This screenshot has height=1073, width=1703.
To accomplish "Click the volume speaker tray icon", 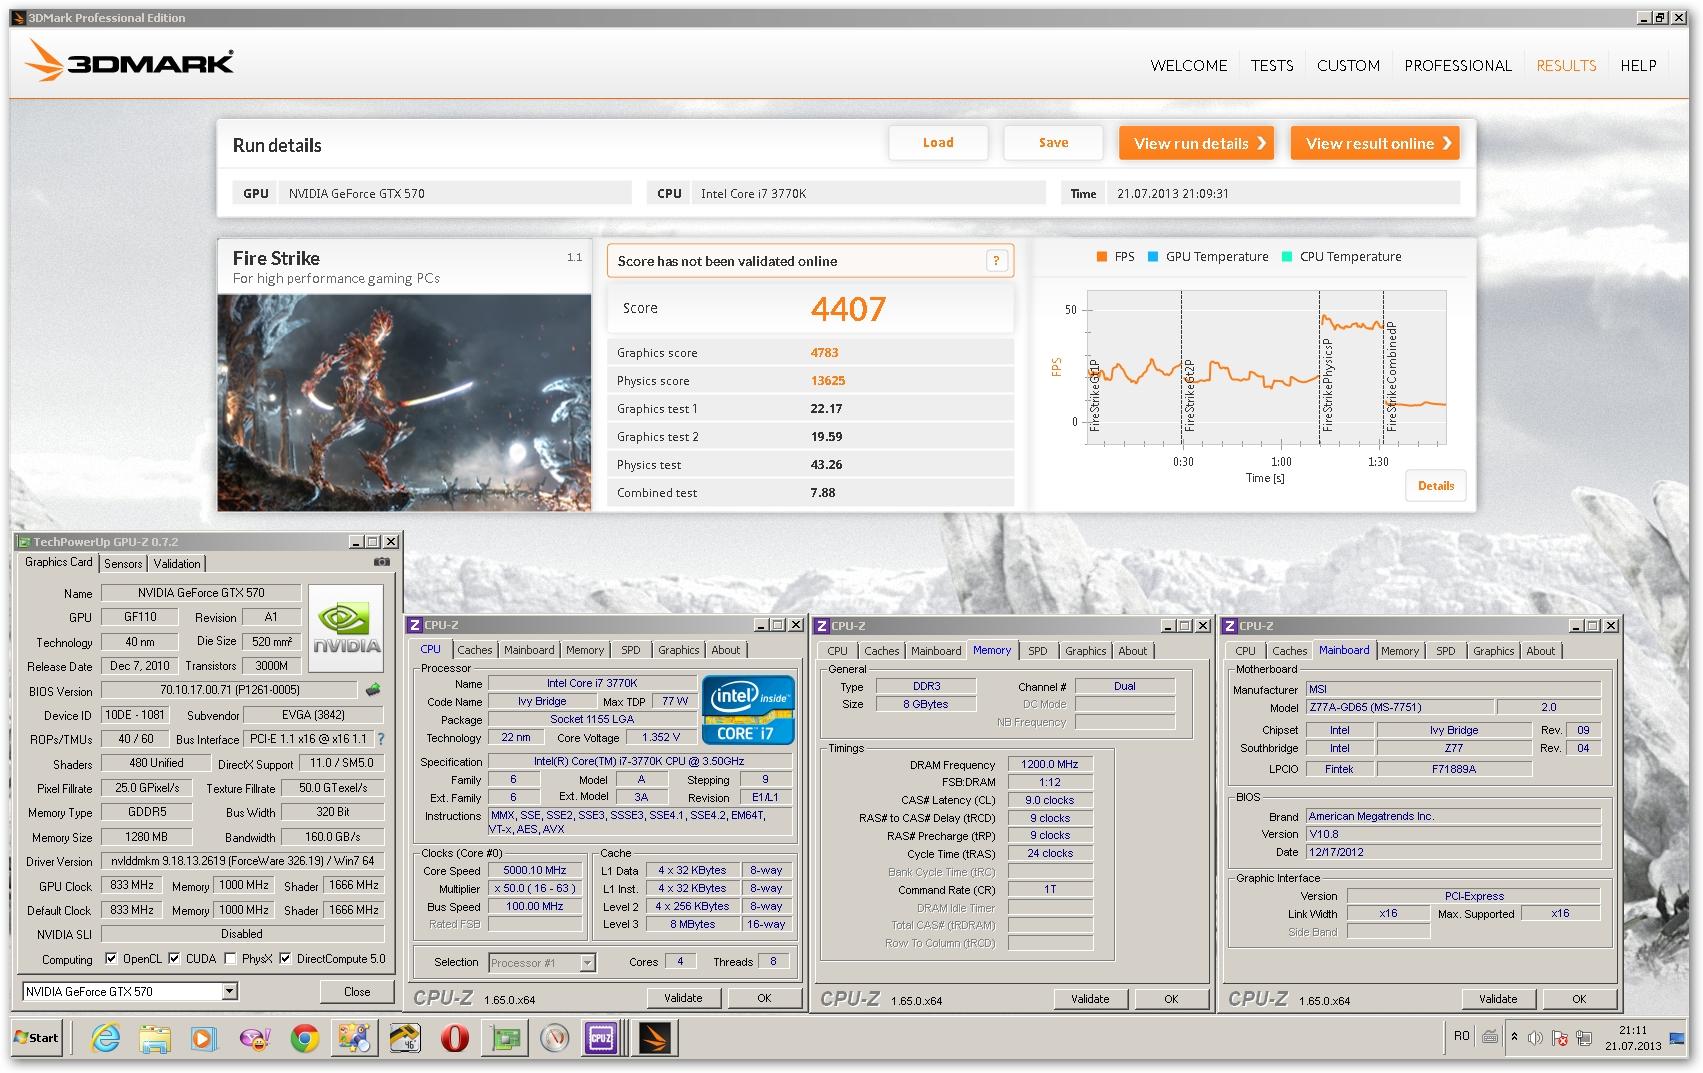I will pyautogui.click(x=1535, y=1037).
